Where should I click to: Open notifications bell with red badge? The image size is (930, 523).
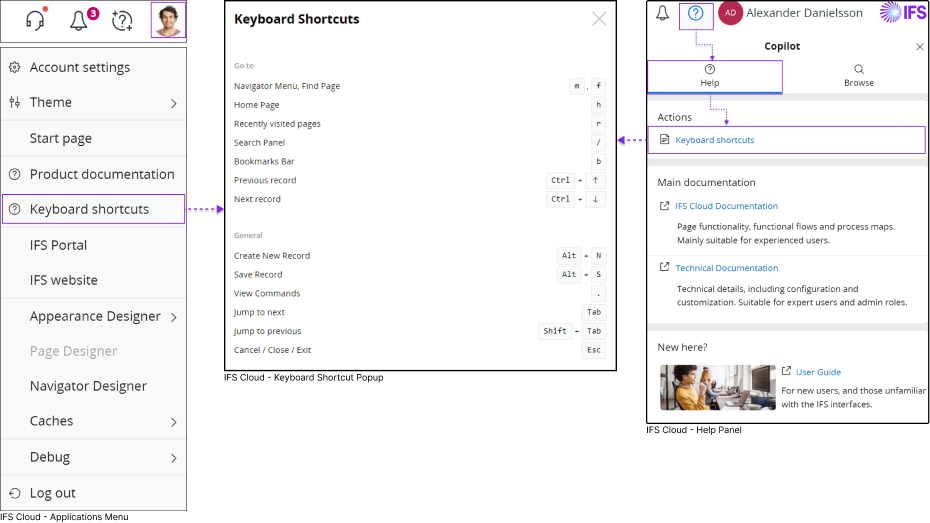pos(80,20)
